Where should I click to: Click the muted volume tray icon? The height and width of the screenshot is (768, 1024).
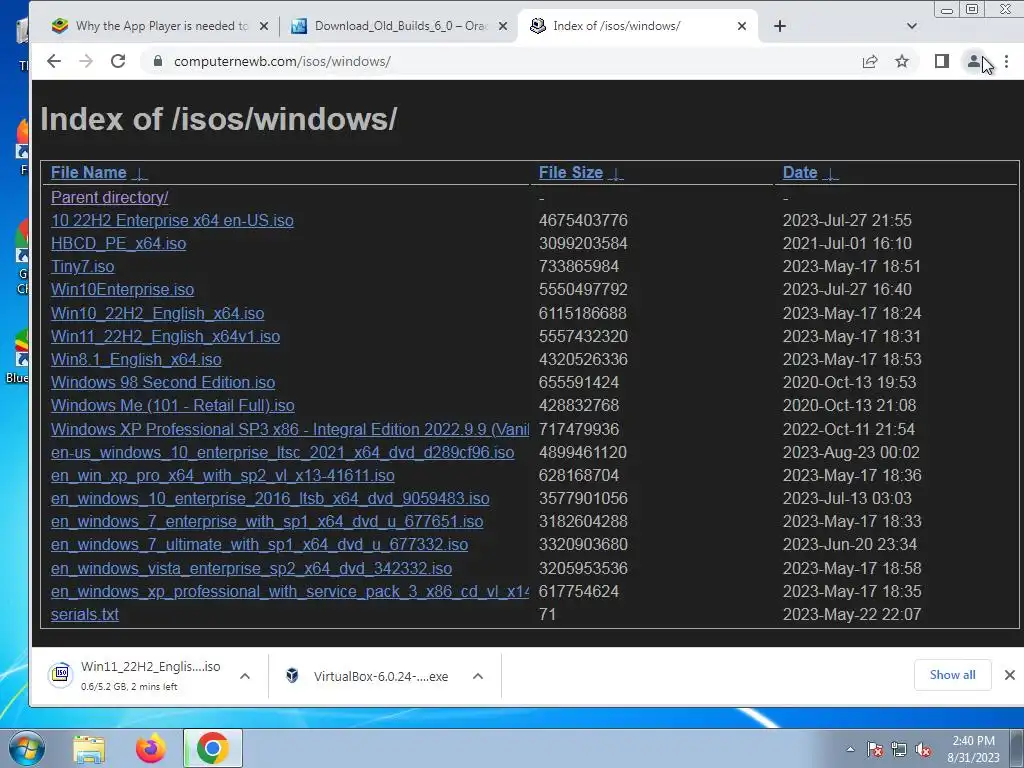[x=923, y=749]
